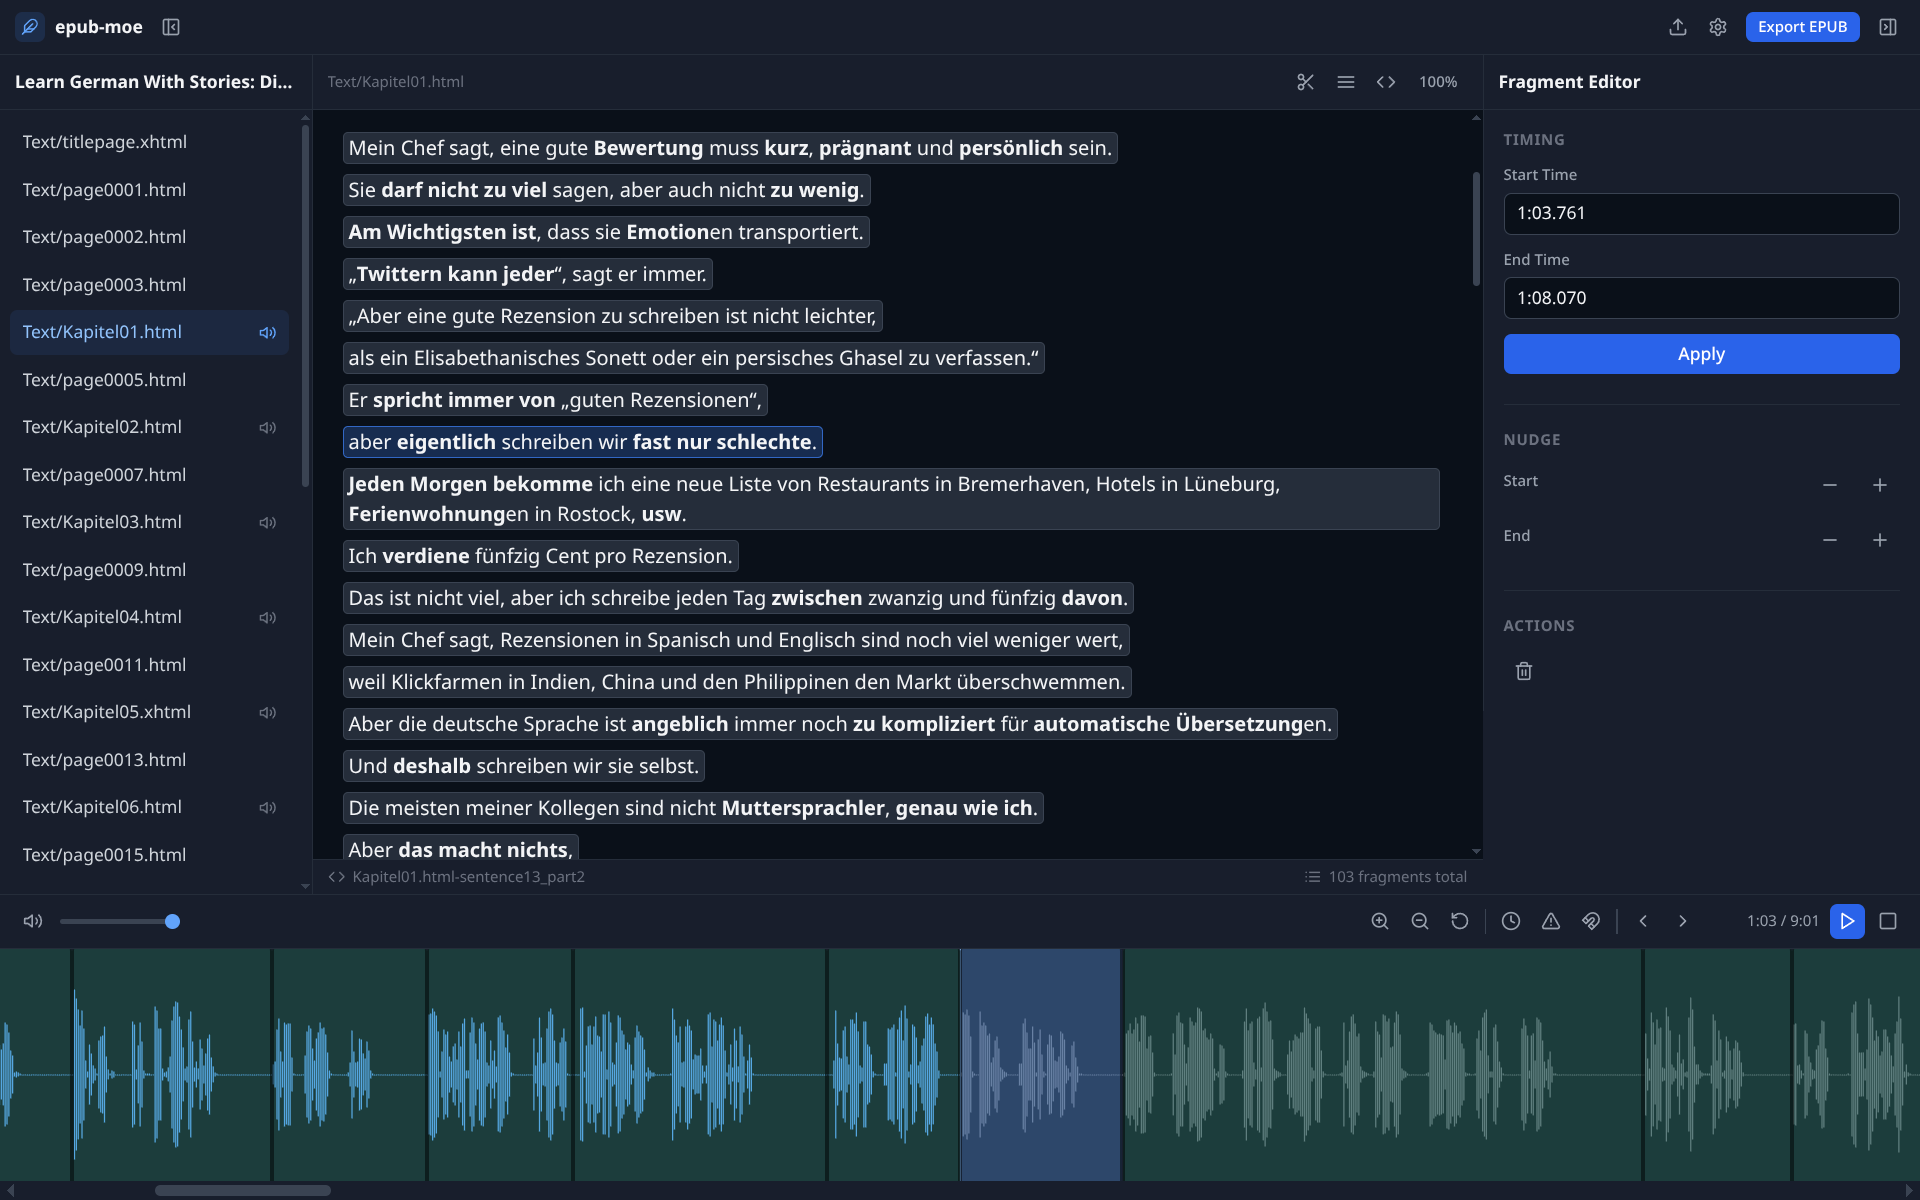The width and height of the screenshot is (1920, 1200).
Task: Open settings gear in top bar
Action: click(x=1718, y=27)
